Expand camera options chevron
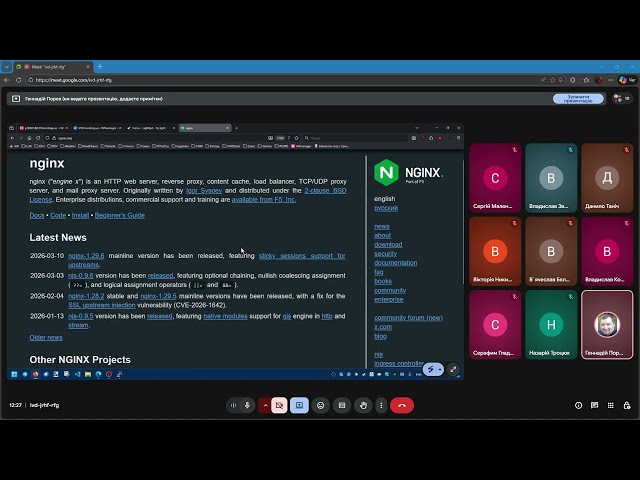The image size is (640, 480). tap(265, 405)
